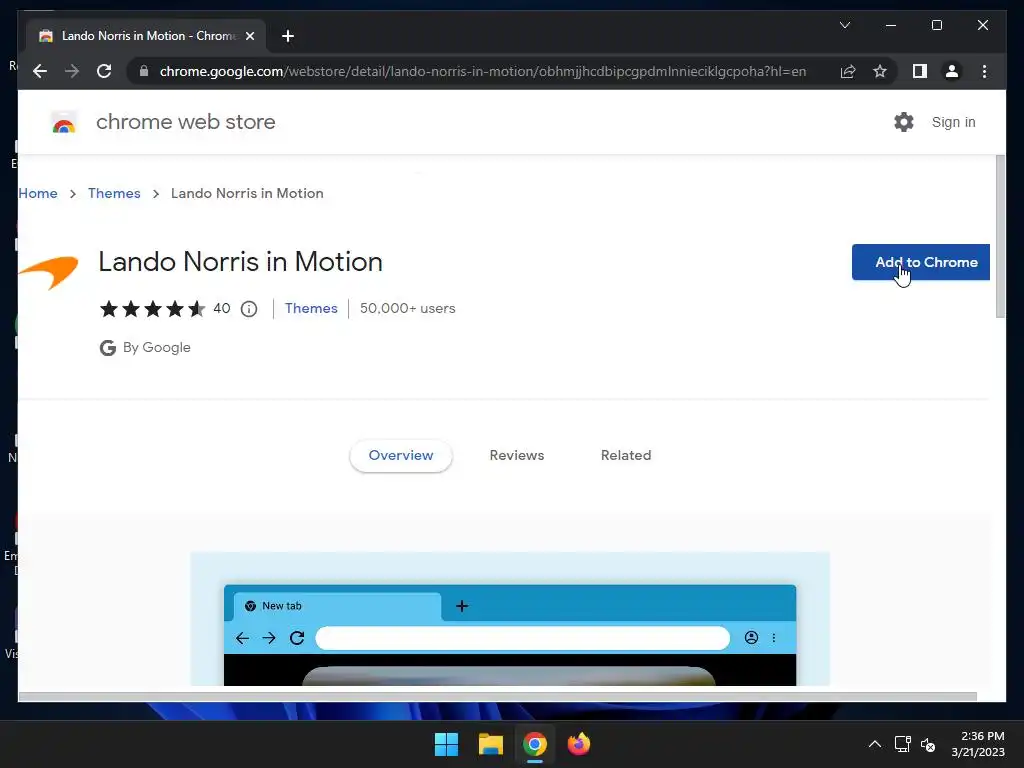This screenshot has width=1024, height=768.
Task: View site info via lock icon
Action: tap(144, 71)
